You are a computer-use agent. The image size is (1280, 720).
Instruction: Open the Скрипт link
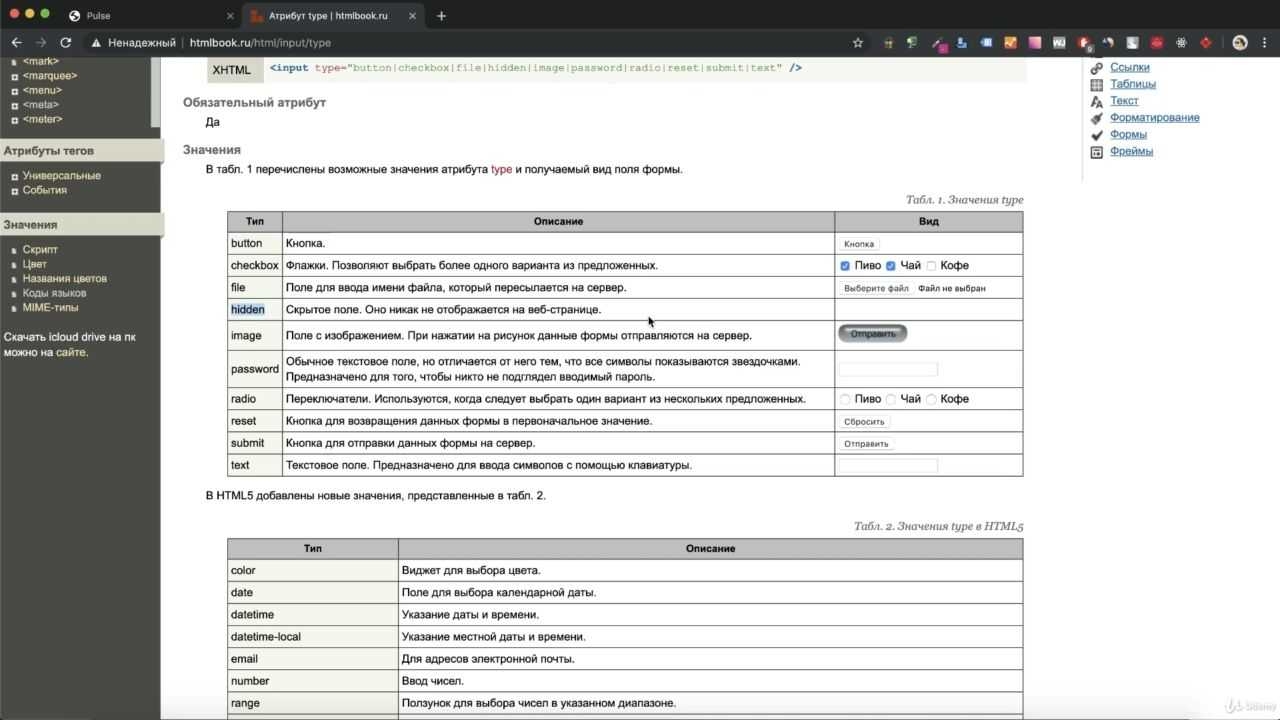click(40, 250)
